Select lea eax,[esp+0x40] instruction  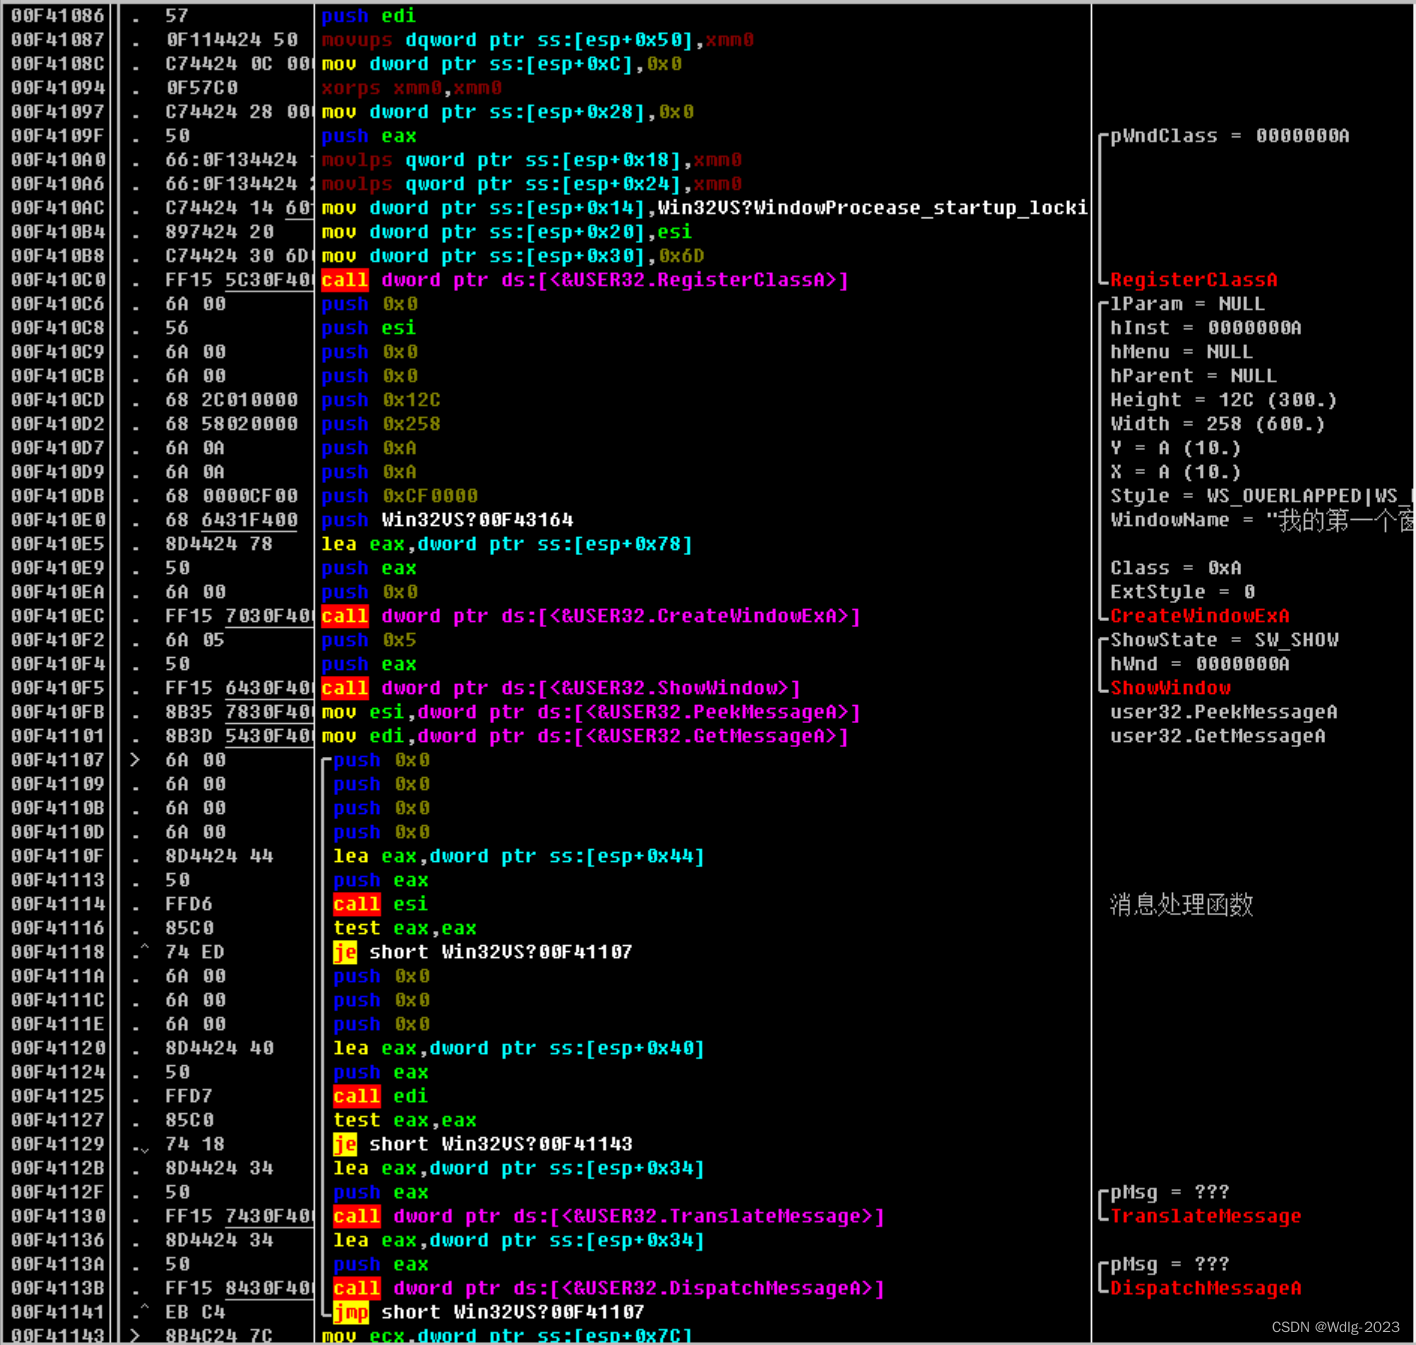click(519, 1048)
